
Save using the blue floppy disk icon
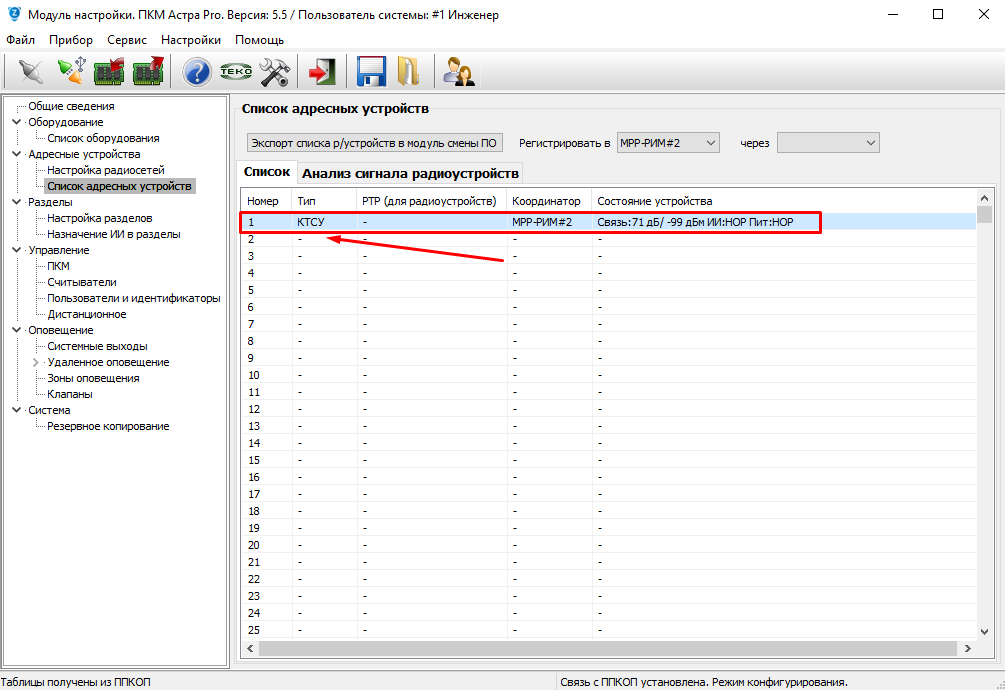pos(371,71)
